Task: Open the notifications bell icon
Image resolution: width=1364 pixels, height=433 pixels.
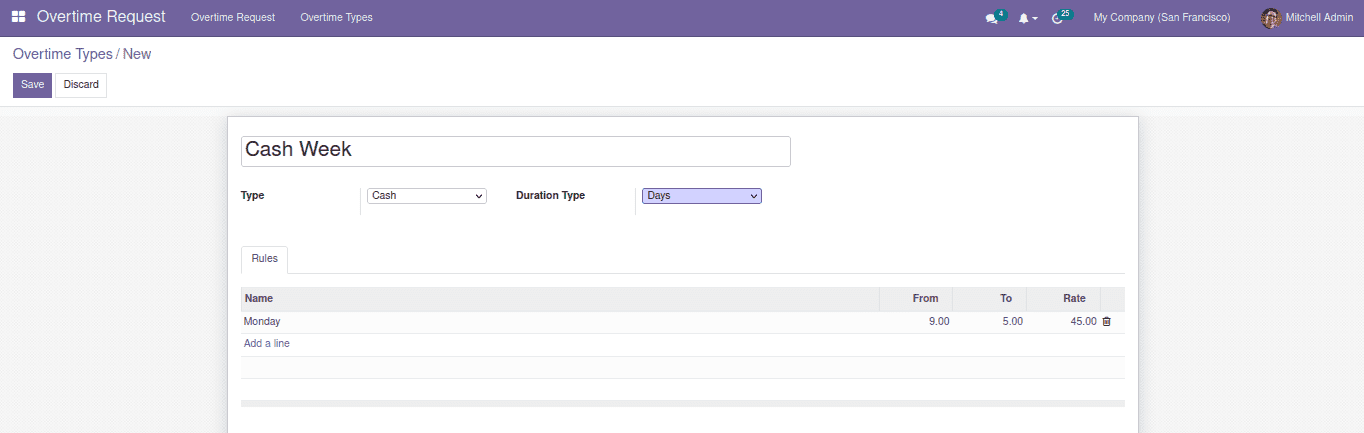Action: (1025, 18)
